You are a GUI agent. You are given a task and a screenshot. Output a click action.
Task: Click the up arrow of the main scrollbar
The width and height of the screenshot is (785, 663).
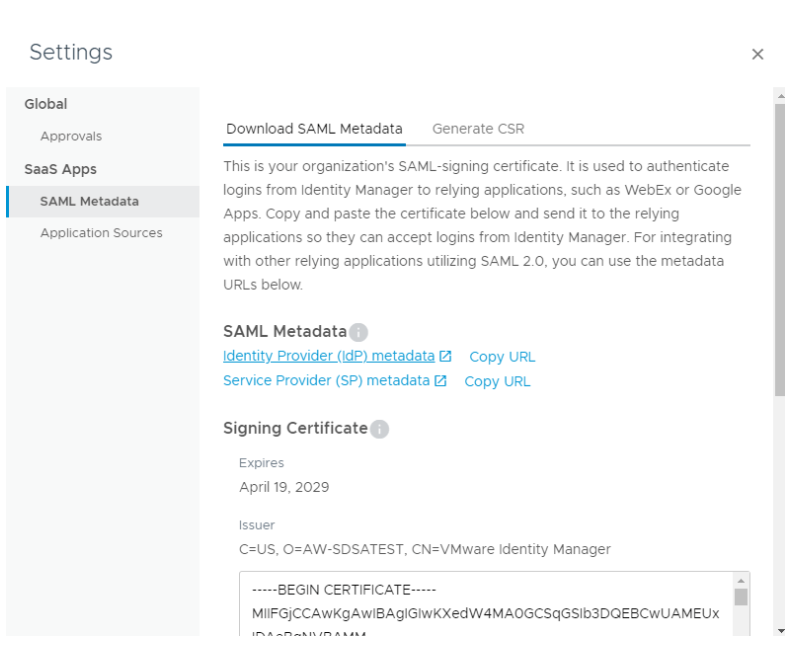[780, 95]
